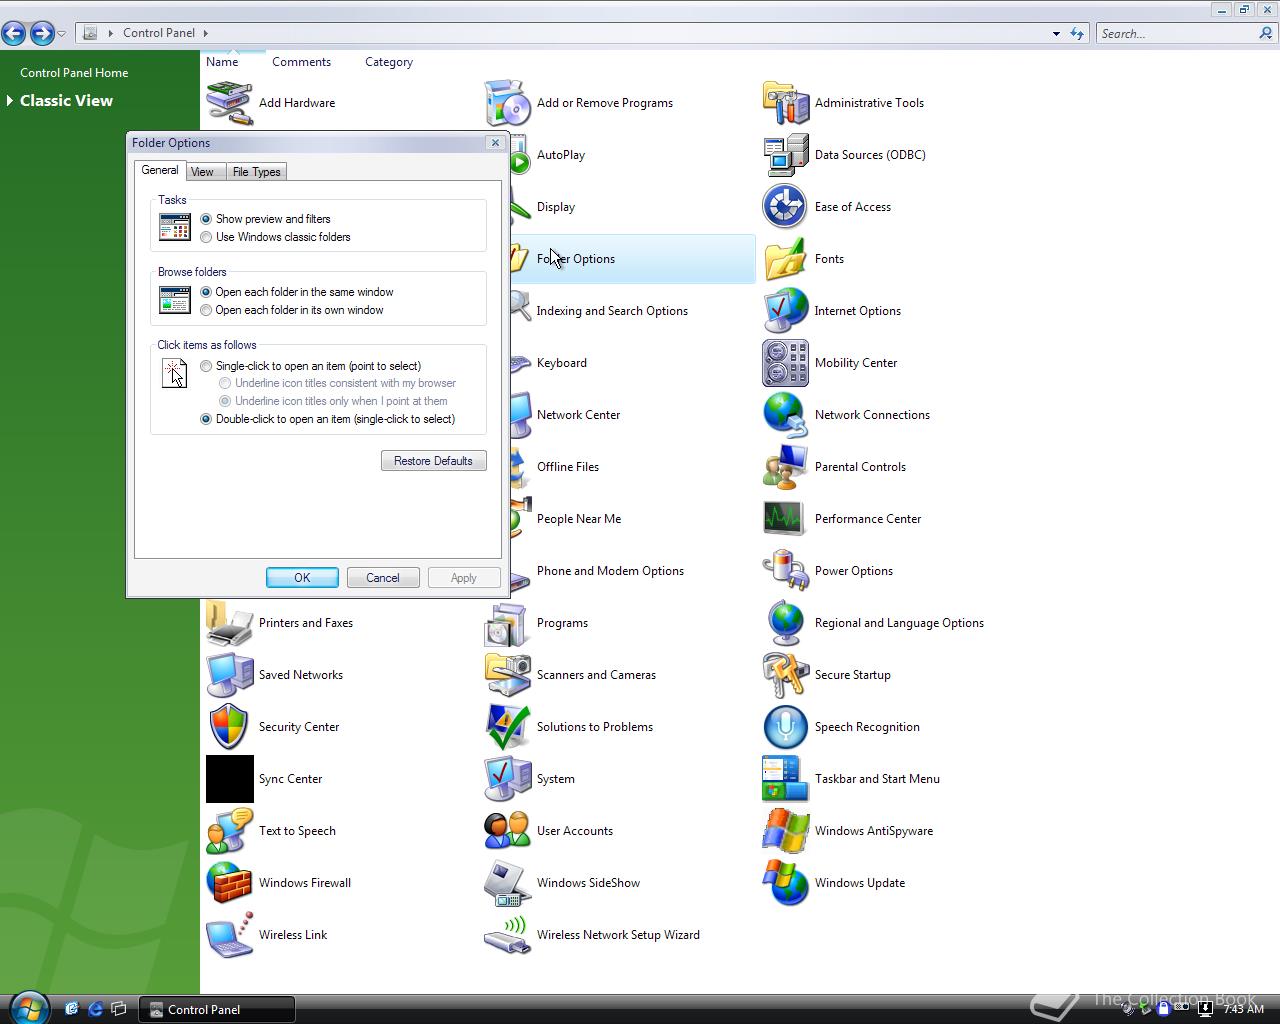Open the Solutions to Problems icon
This screenshot has width=1280, height=1024.
507,727
